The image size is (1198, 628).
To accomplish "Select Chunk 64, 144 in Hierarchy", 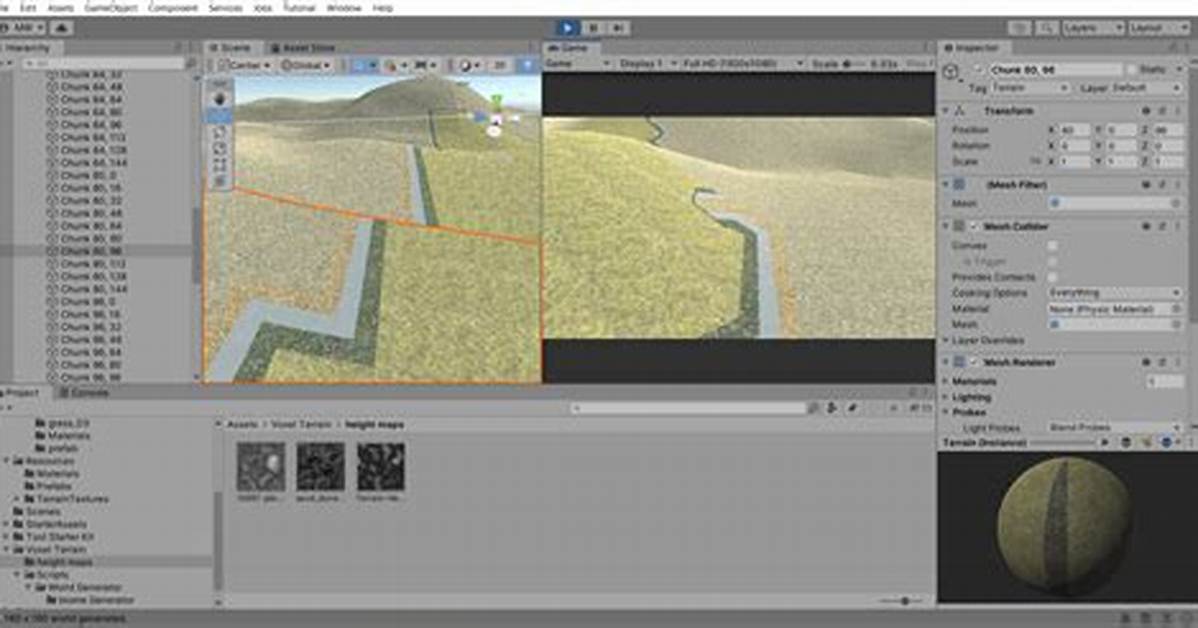I will point(94,163).
